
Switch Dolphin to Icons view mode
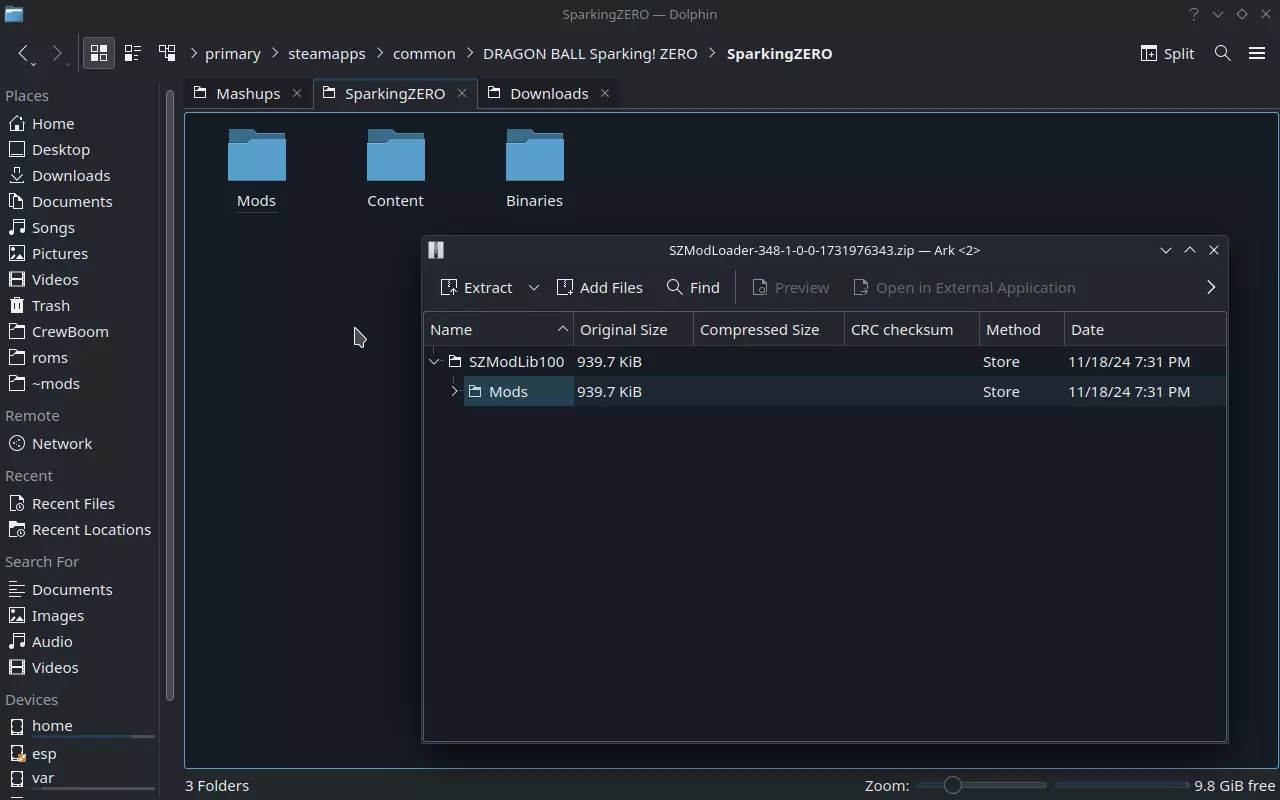(98, 53)
